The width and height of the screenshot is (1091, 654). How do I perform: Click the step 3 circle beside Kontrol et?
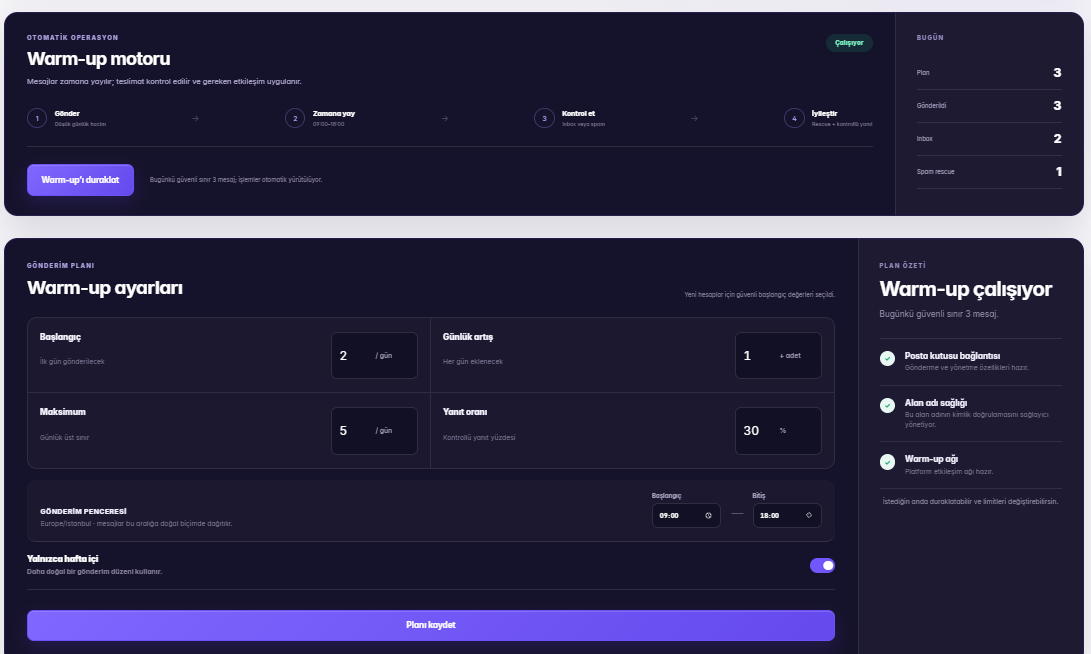point(544,118)
